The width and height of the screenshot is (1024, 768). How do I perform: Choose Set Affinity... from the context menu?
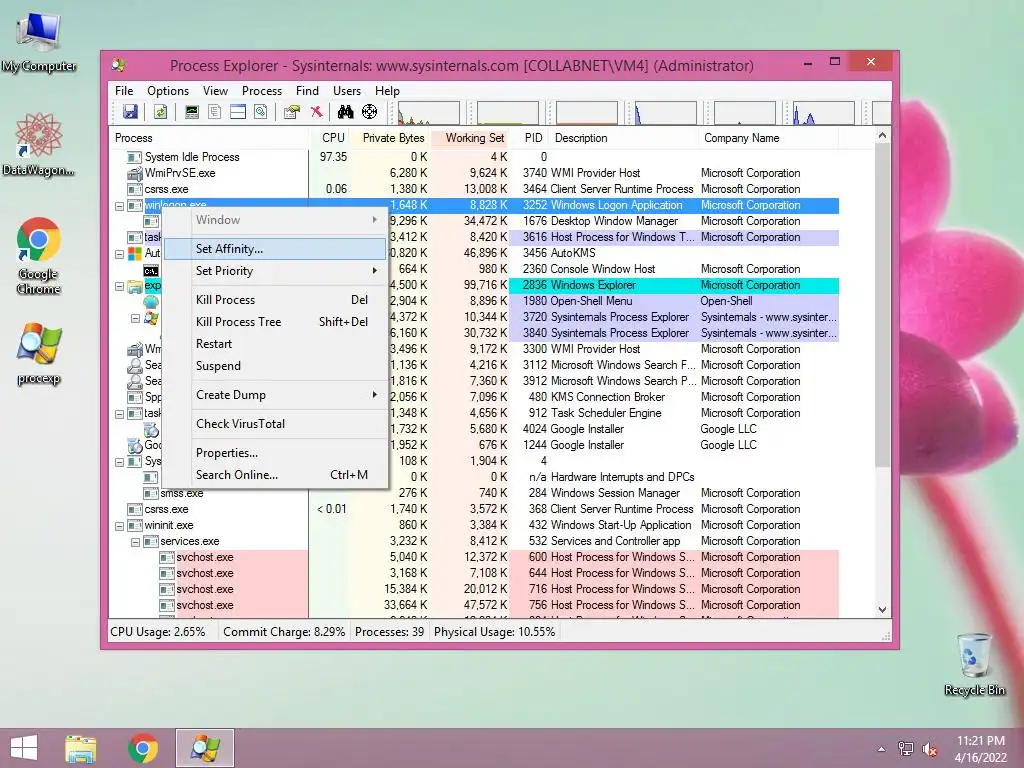pos(276,249)
